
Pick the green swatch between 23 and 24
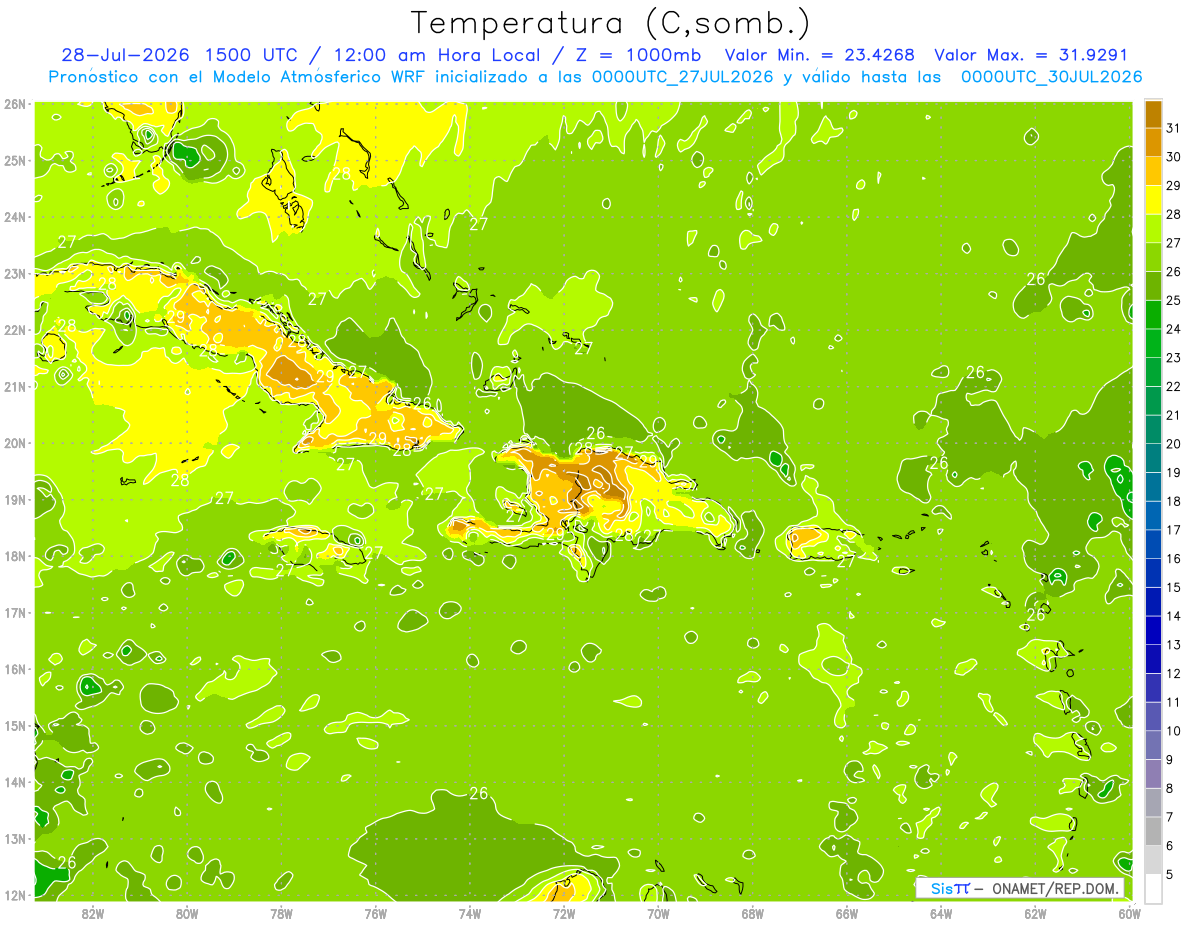click(1154, 343)
